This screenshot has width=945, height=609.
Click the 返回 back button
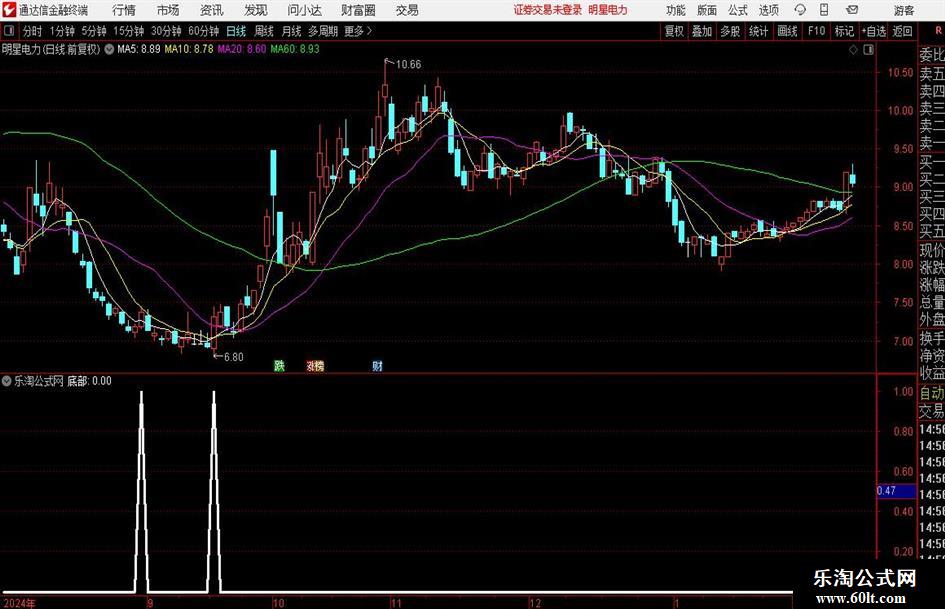tap(902, 31)
